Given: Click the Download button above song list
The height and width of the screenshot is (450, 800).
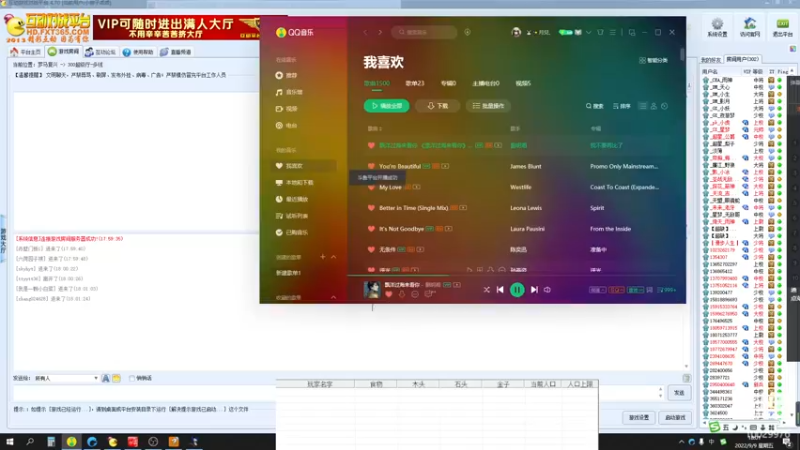Looking at the screenshot, I should (x=437, y=106).
